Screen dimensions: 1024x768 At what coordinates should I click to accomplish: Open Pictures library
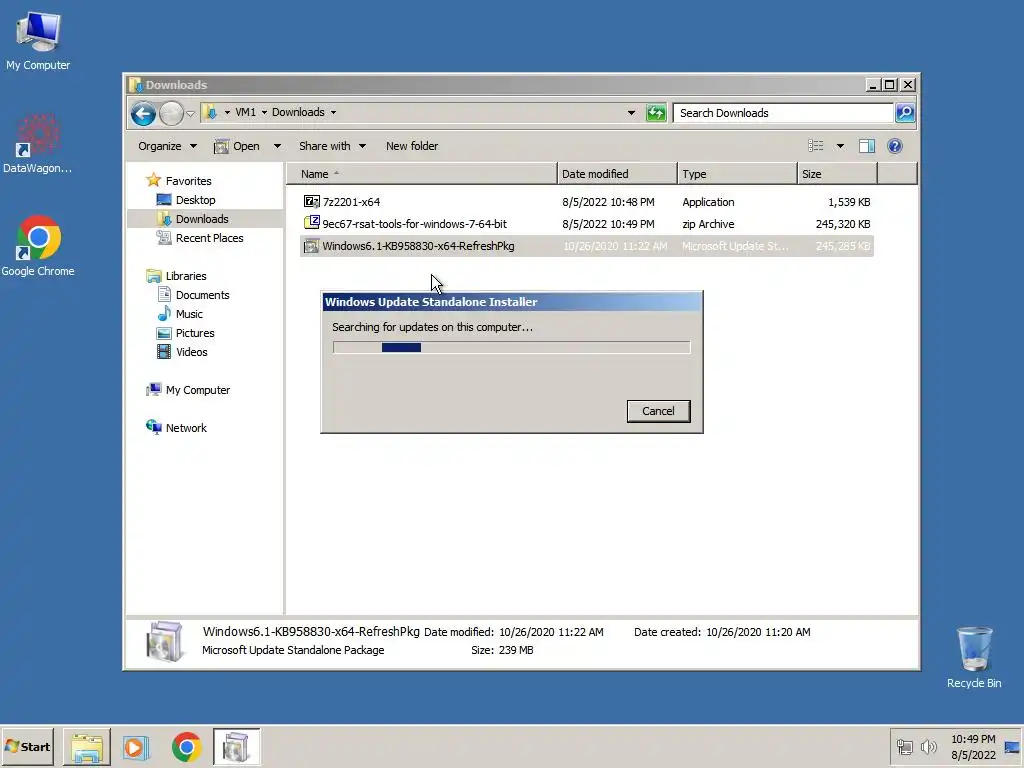[195, 333]
